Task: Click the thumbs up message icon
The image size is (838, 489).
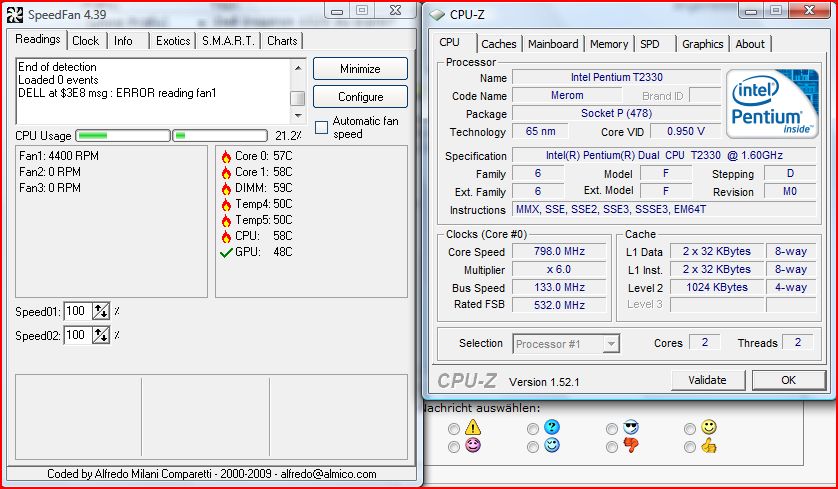Action: point(709,445)
